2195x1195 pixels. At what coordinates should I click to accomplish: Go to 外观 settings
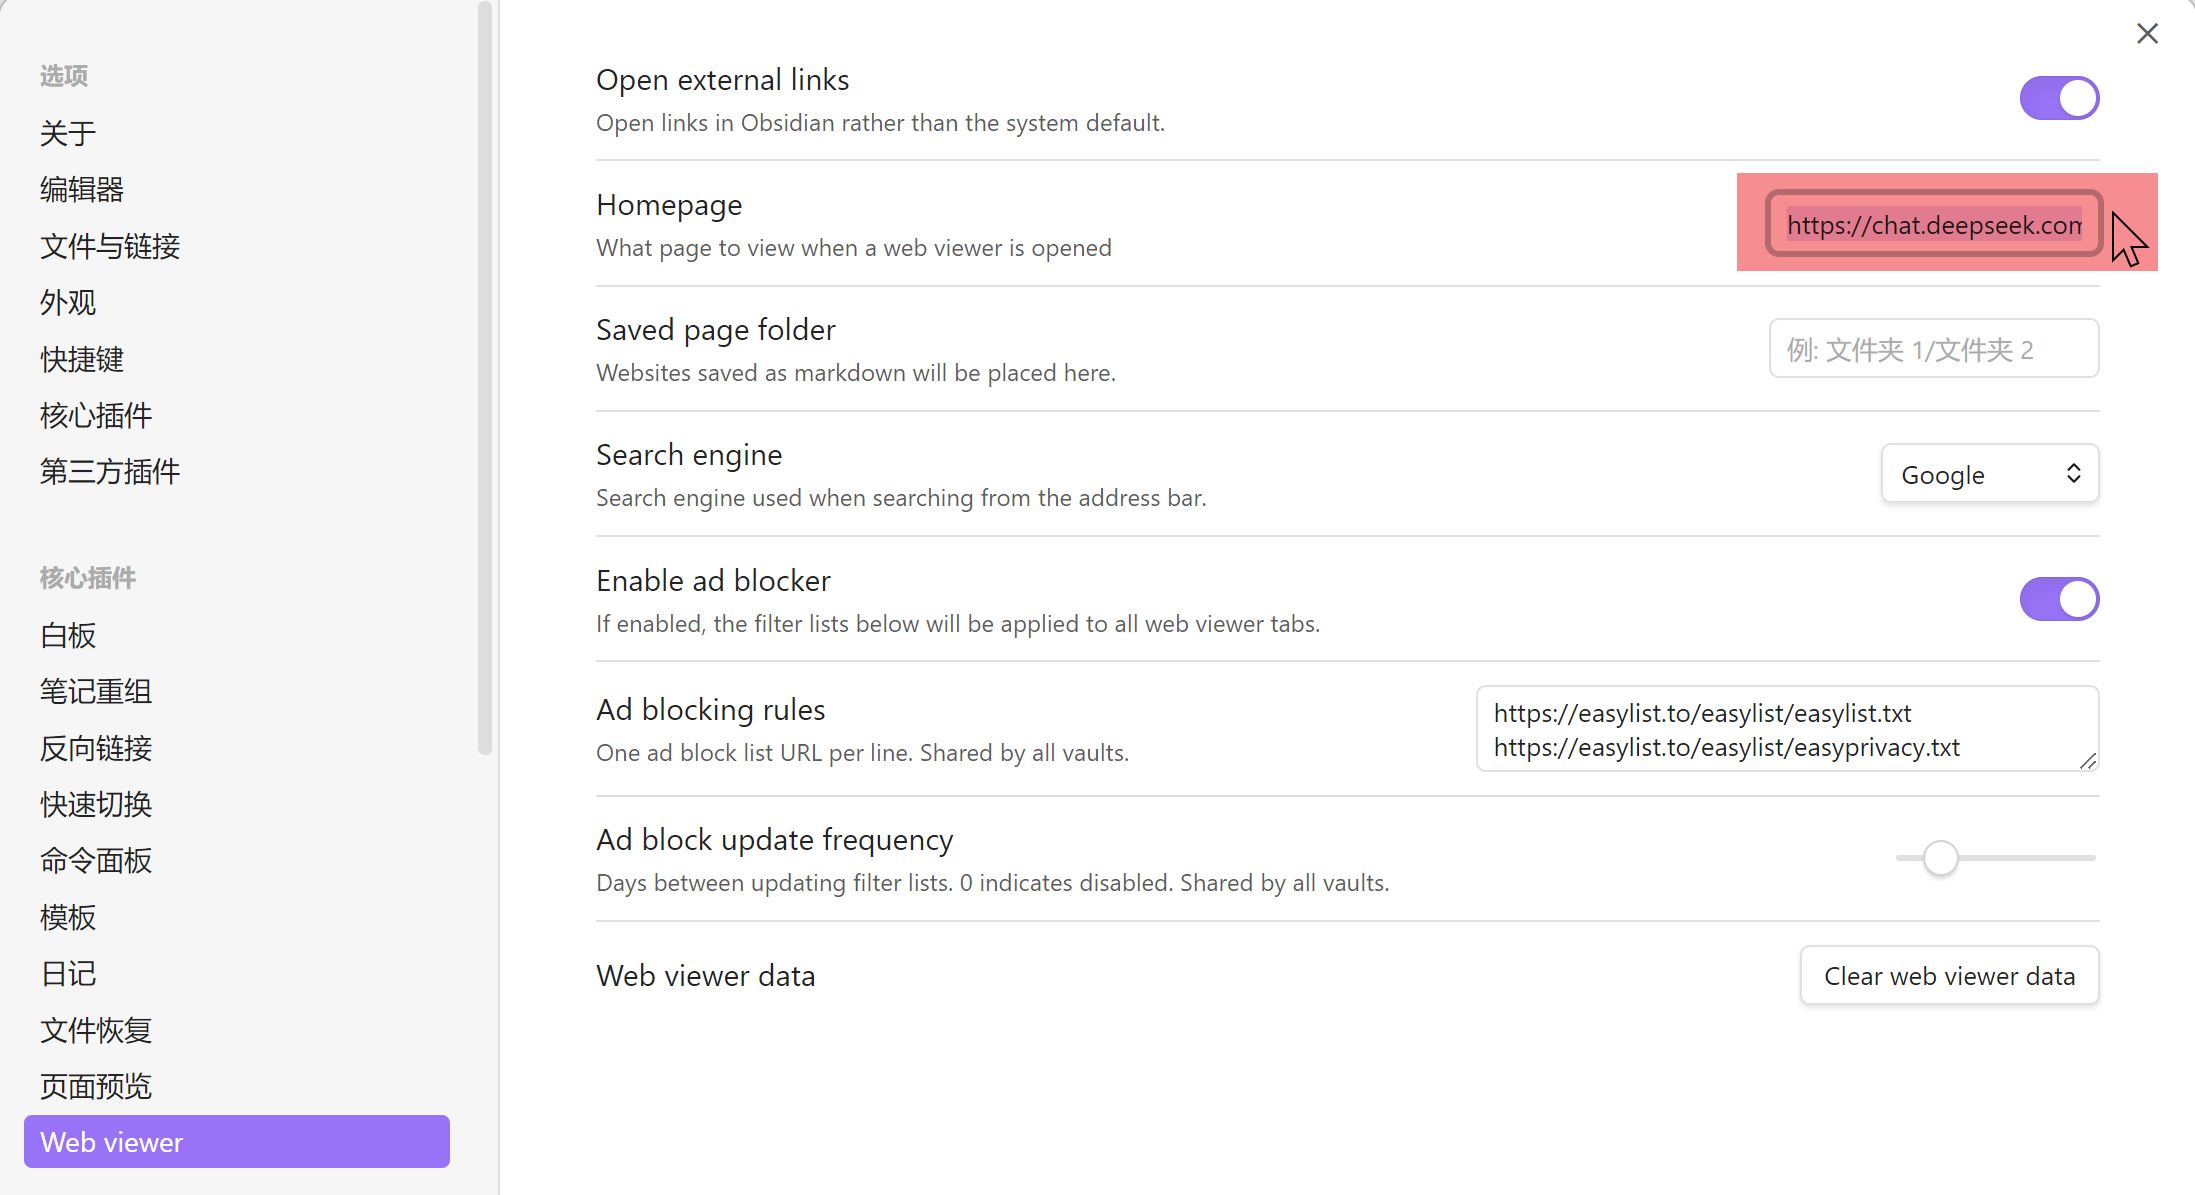[68, 302]
